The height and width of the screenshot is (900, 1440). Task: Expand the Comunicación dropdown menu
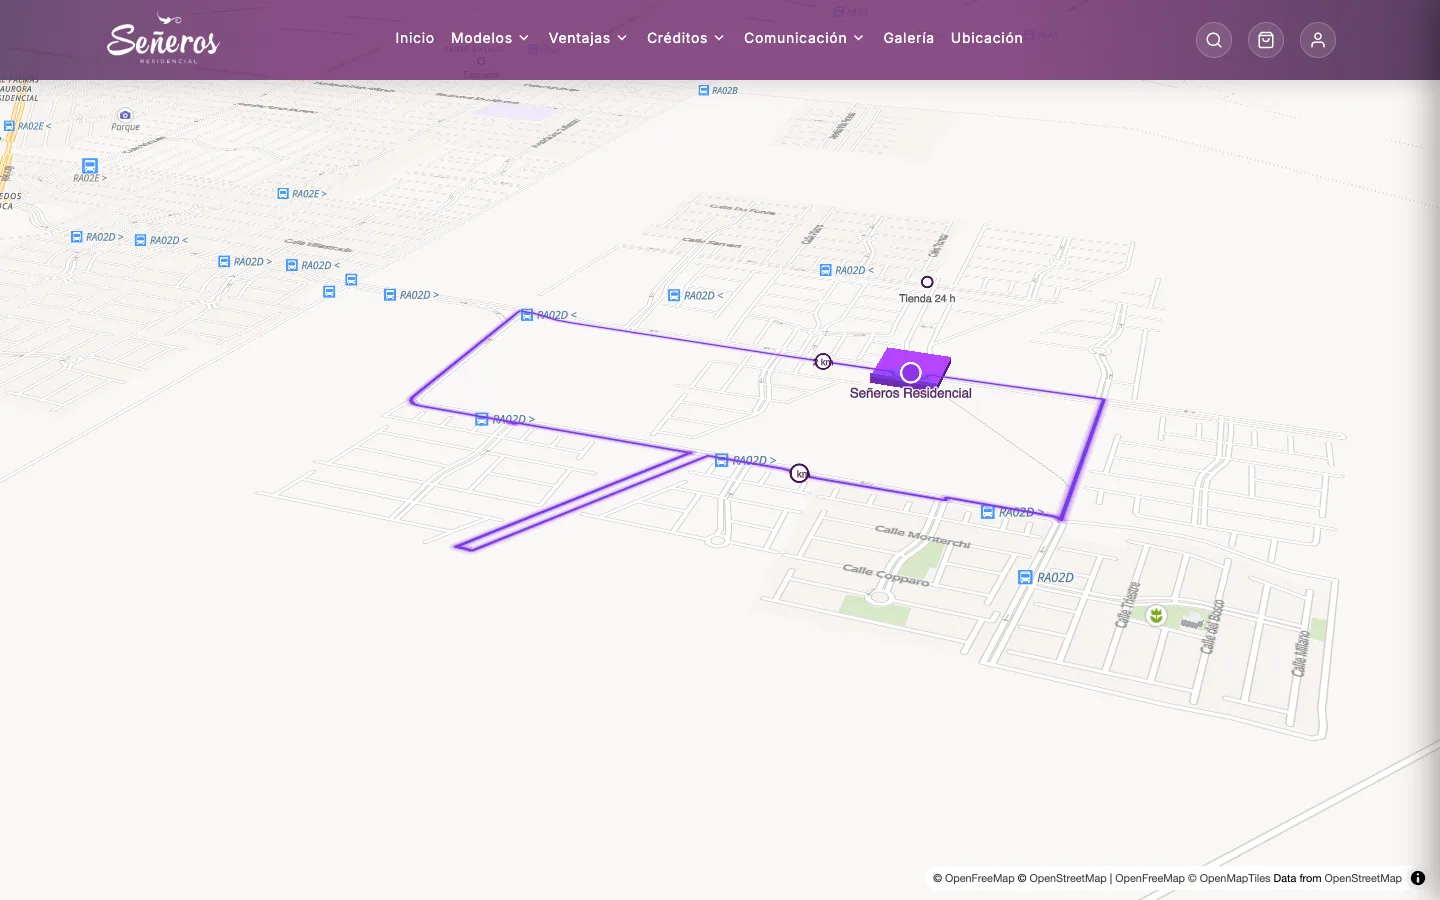pos(804,38)
